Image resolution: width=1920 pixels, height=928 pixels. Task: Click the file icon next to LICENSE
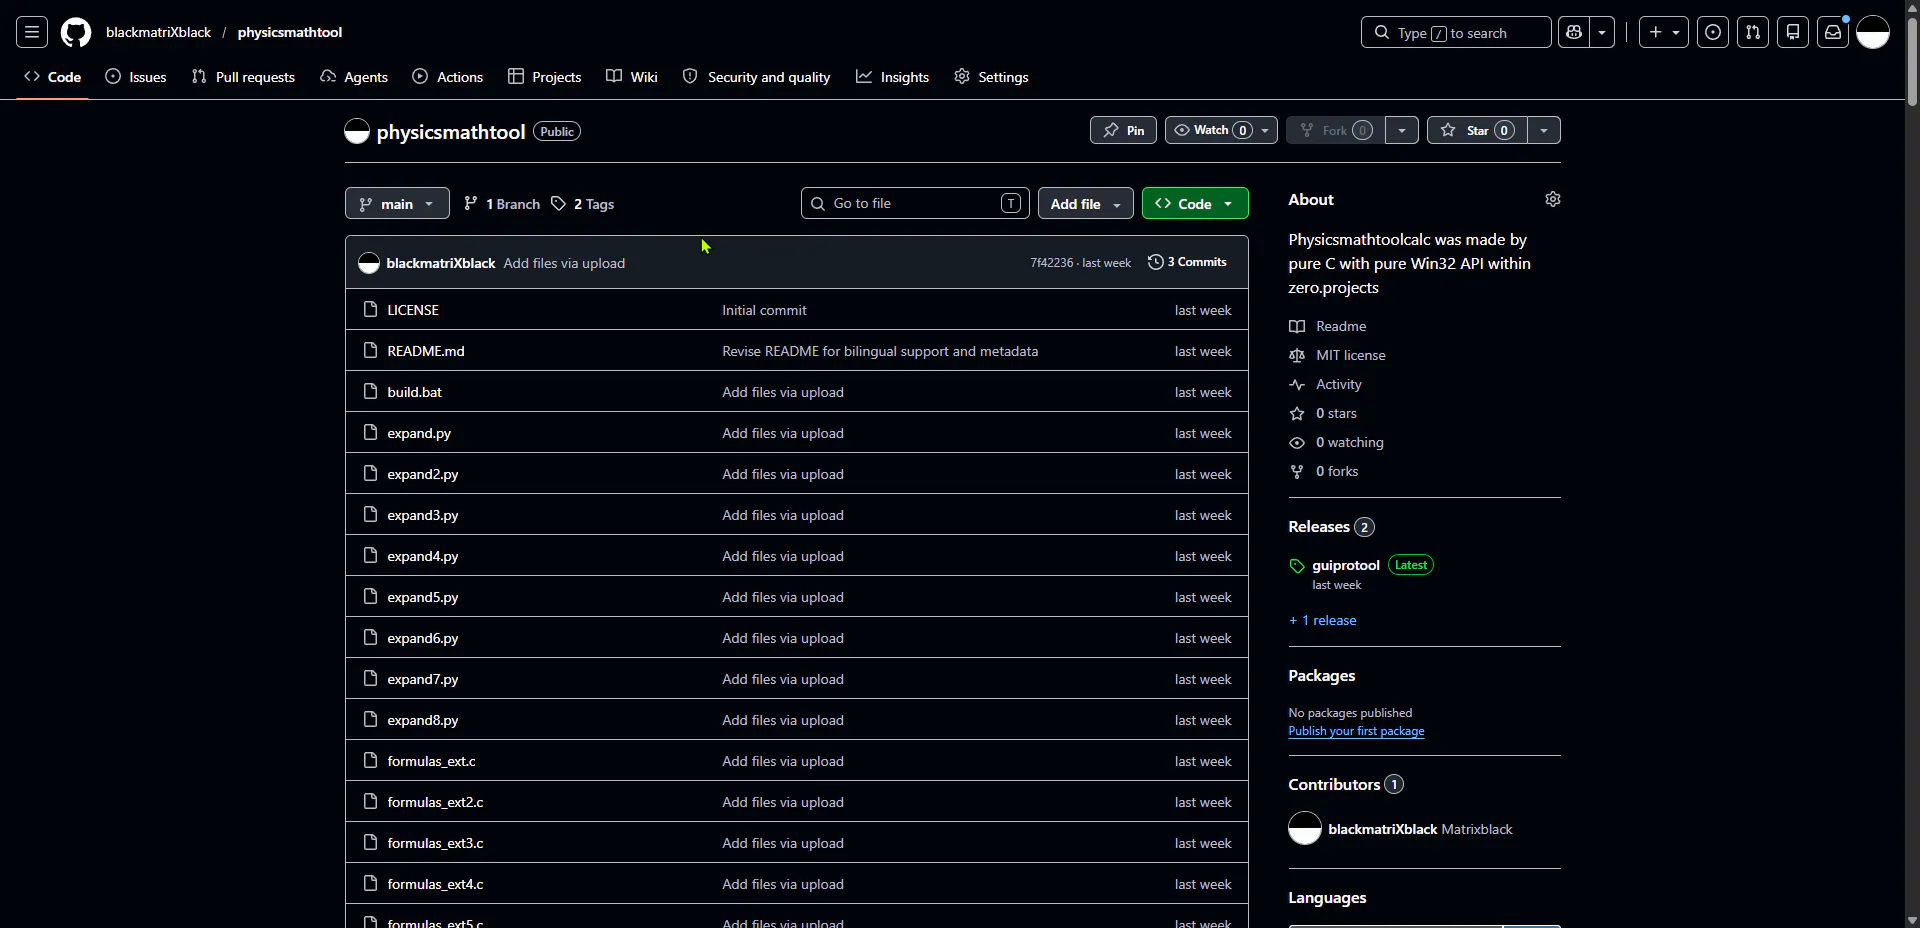click(370, 309)
